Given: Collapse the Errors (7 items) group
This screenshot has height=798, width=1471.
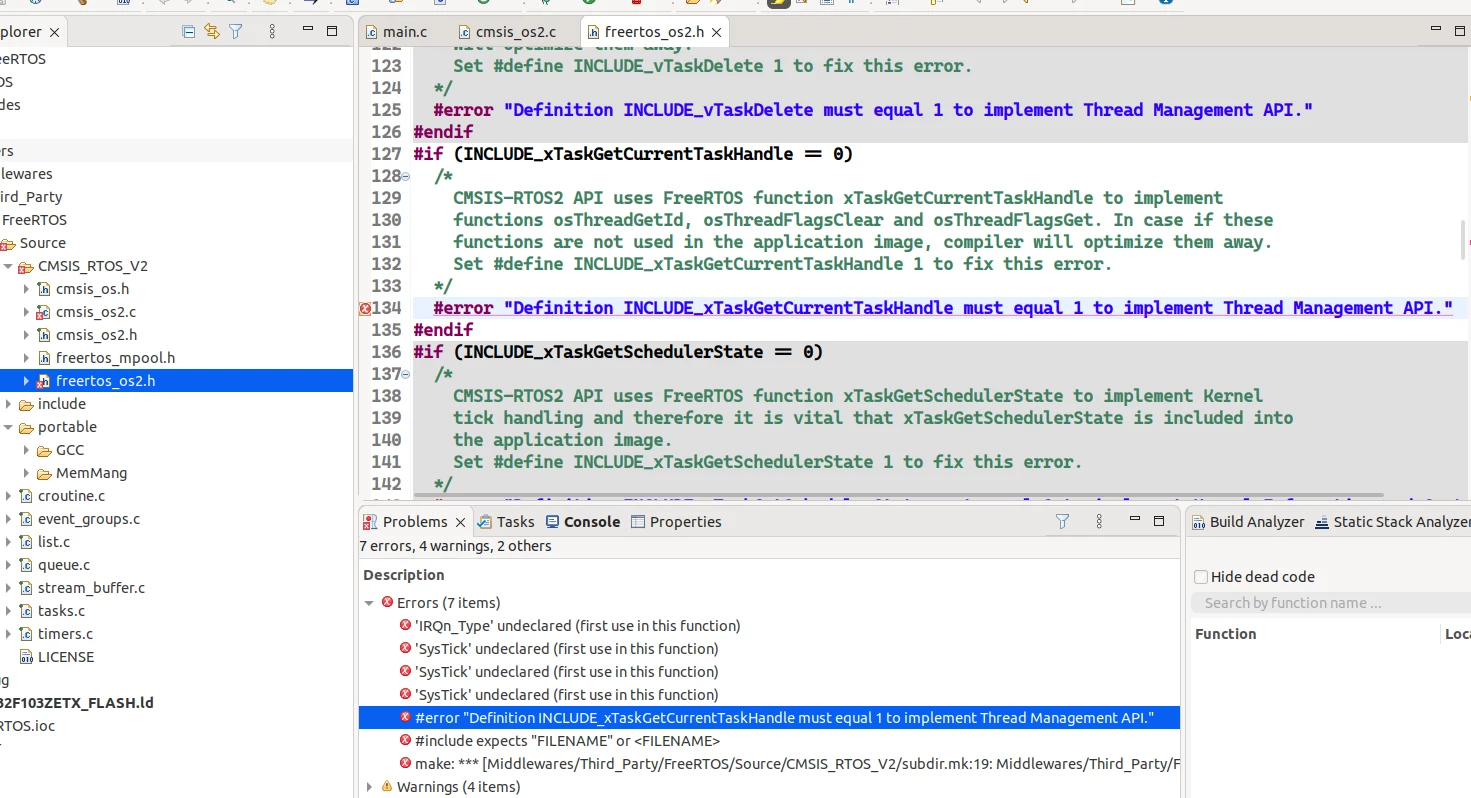Looking at the screenshot, I should pyautogui.click(x=370, y=603).
